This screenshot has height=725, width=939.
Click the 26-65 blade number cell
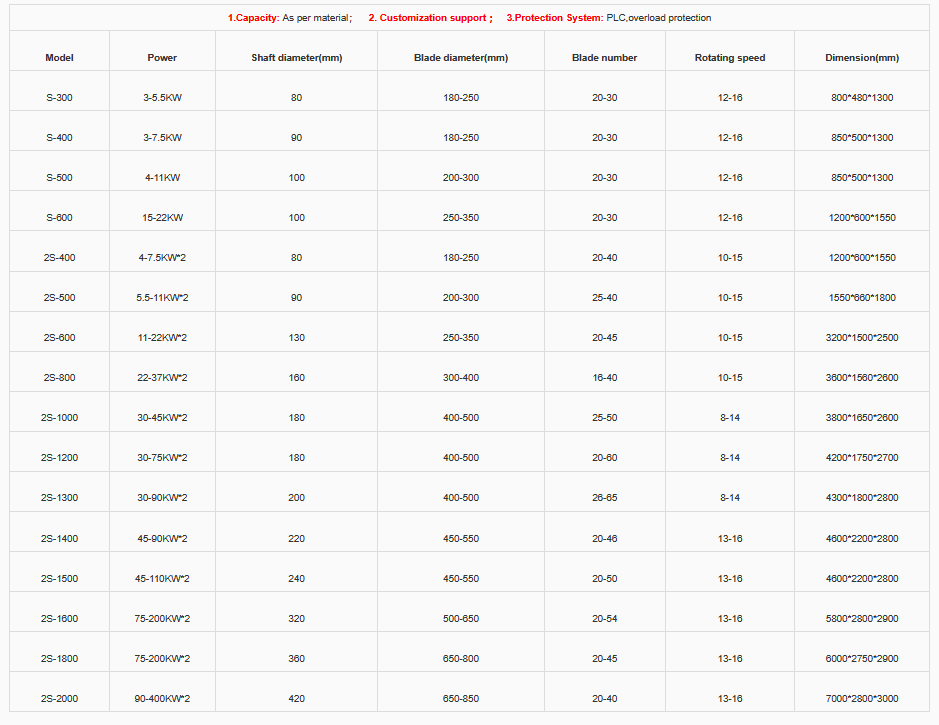604,498
